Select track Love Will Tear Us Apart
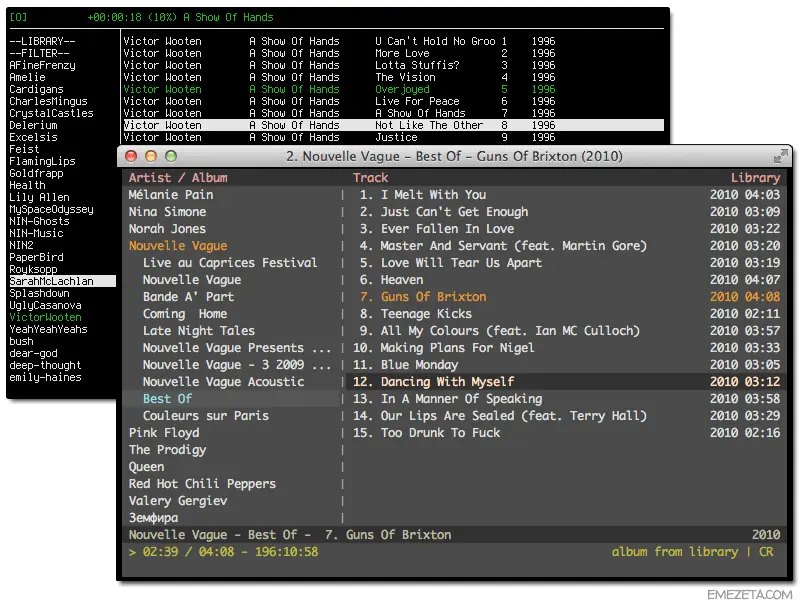 (x=566, y=263)
